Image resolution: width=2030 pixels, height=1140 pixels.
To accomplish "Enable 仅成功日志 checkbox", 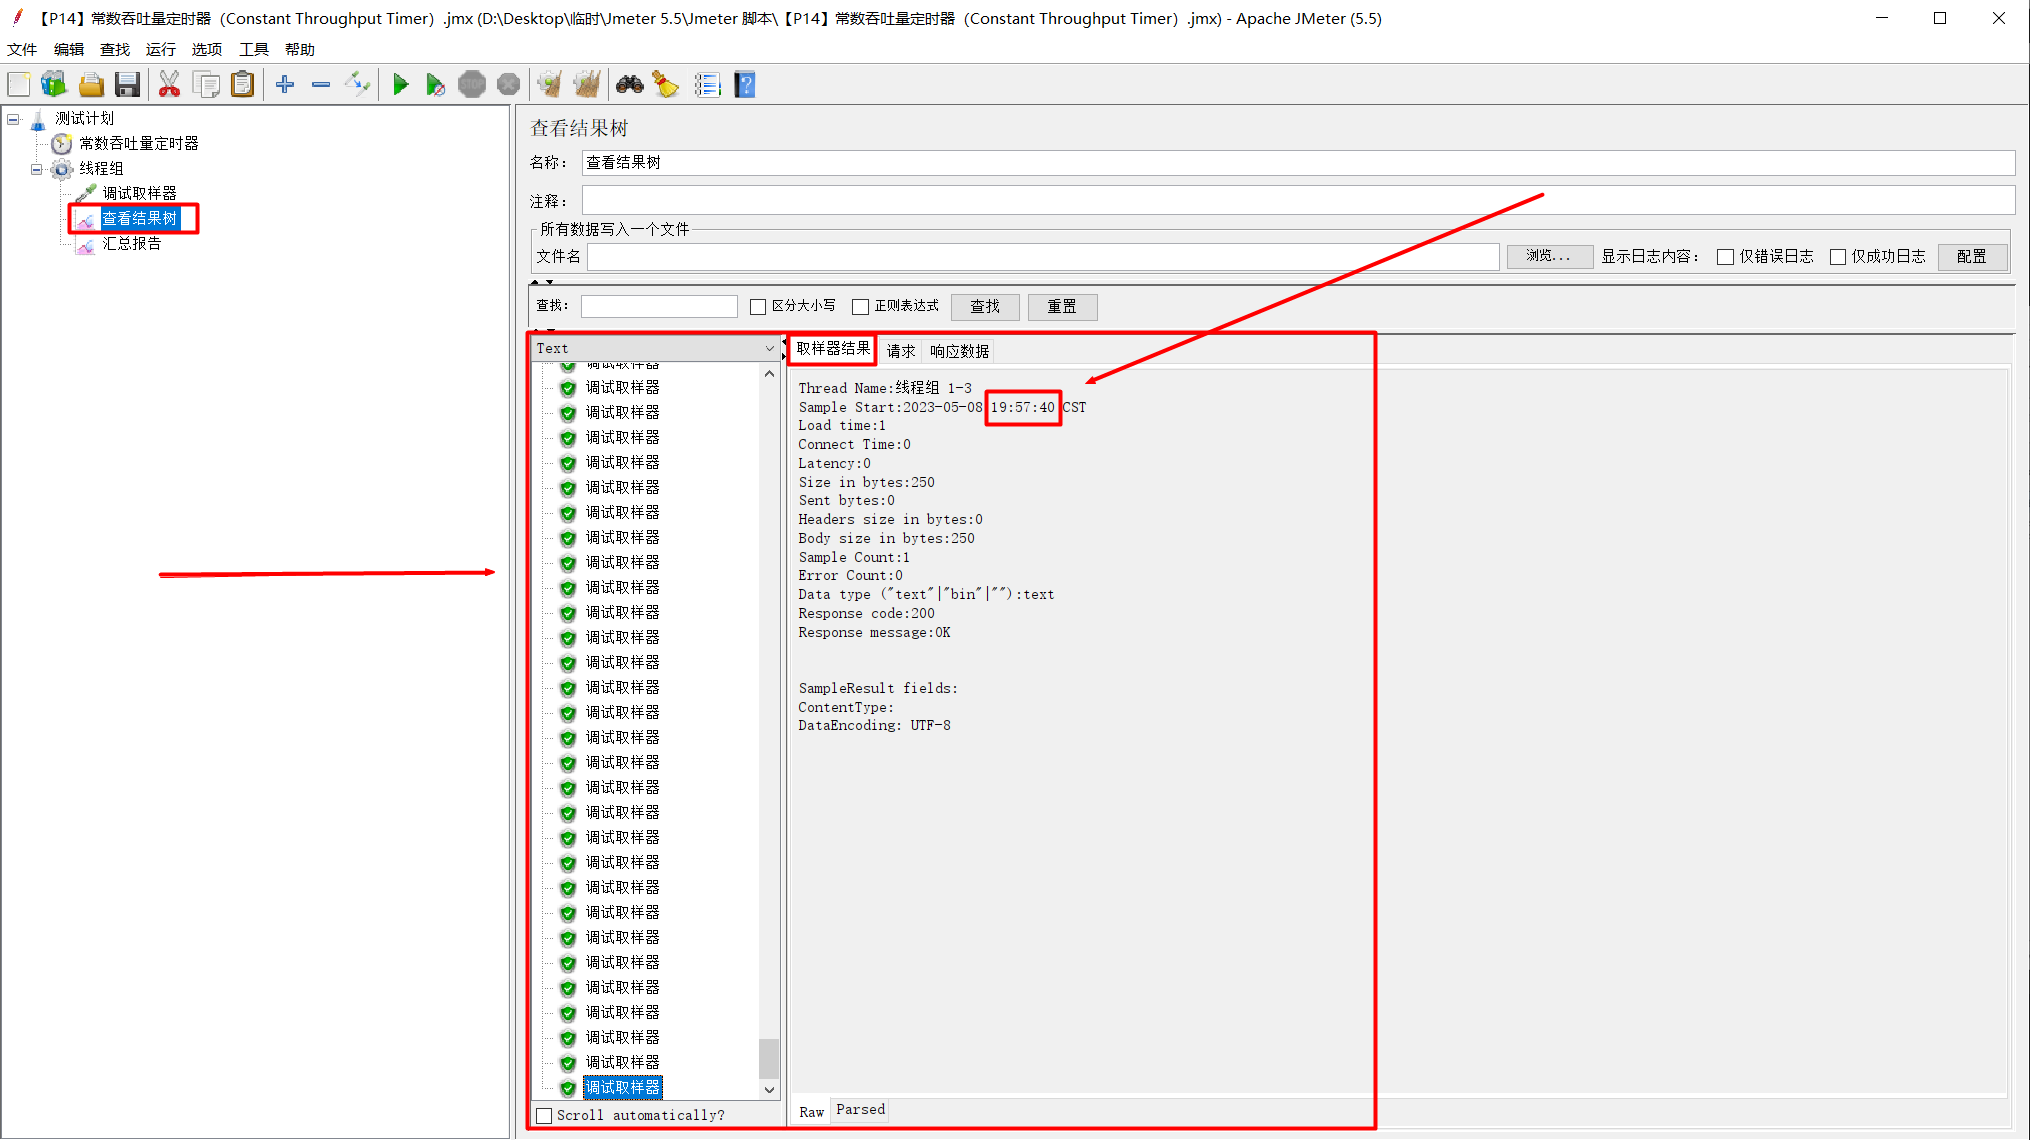I will 1838,257.
